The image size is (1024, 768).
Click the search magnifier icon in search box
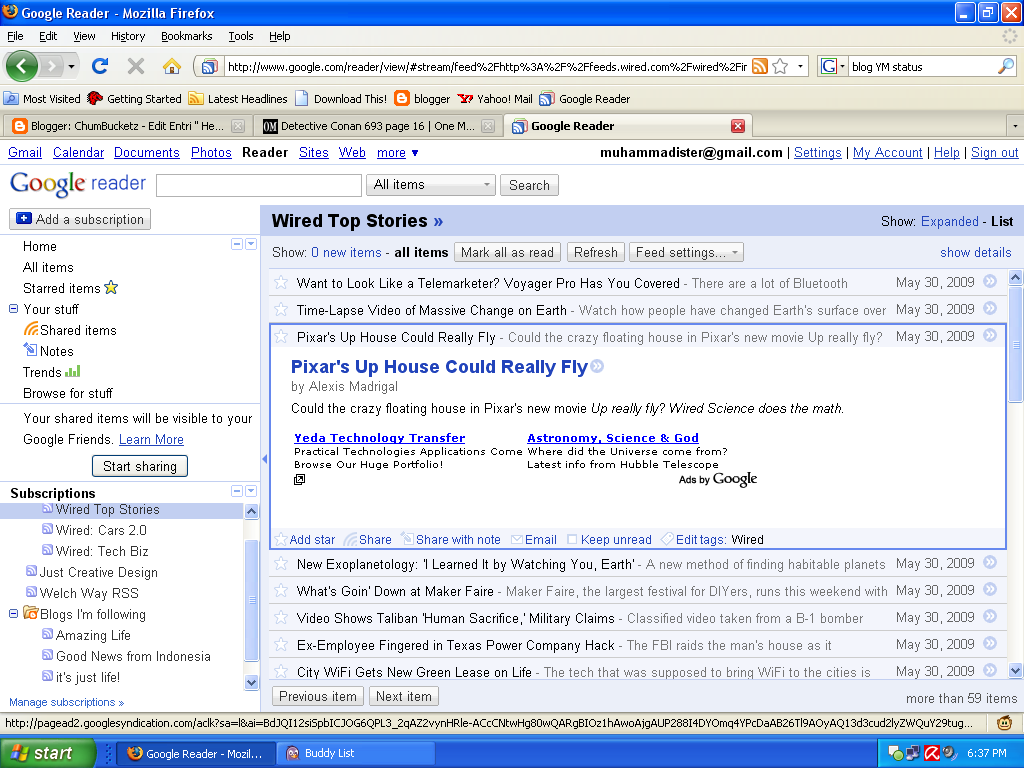click(x=1006, y=66)
